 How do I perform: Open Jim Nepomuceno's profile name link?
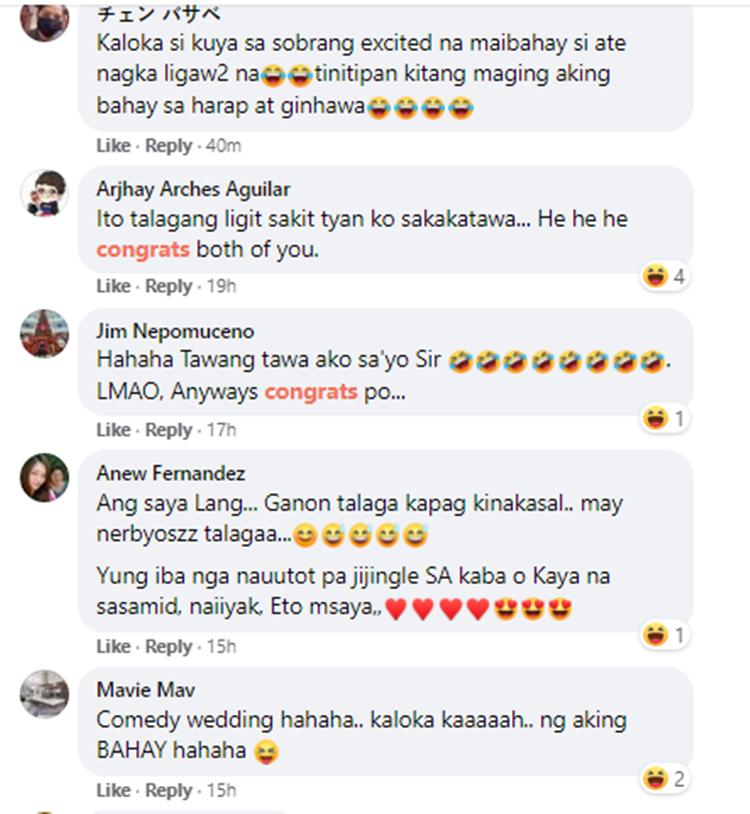175,331
